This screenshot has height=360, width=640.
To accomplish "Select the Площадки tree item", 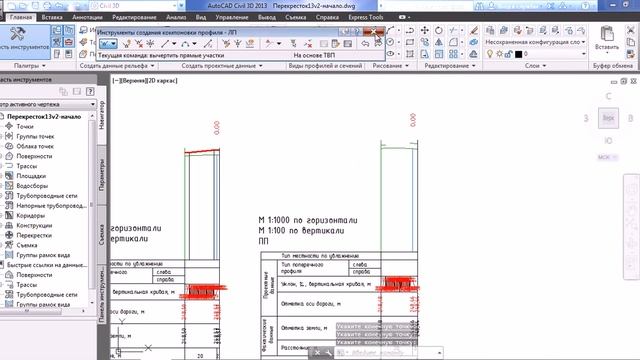I will click(31, 176).
